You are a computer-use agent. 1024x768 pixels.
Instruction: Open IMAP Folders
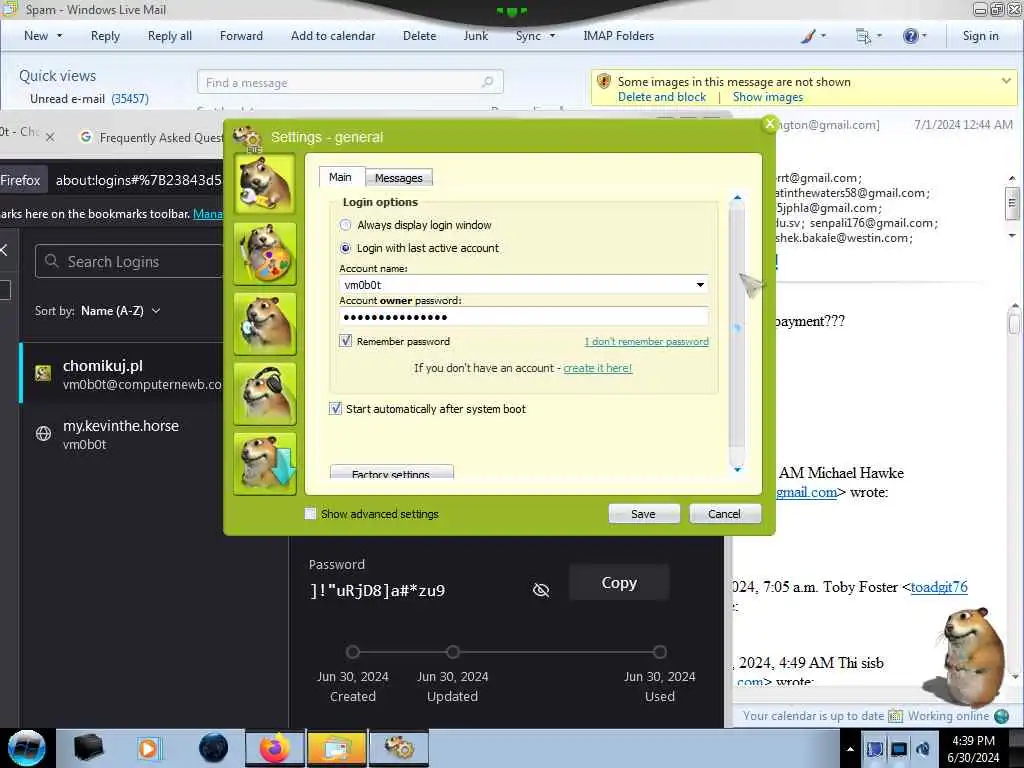click(x=618, y=36)
